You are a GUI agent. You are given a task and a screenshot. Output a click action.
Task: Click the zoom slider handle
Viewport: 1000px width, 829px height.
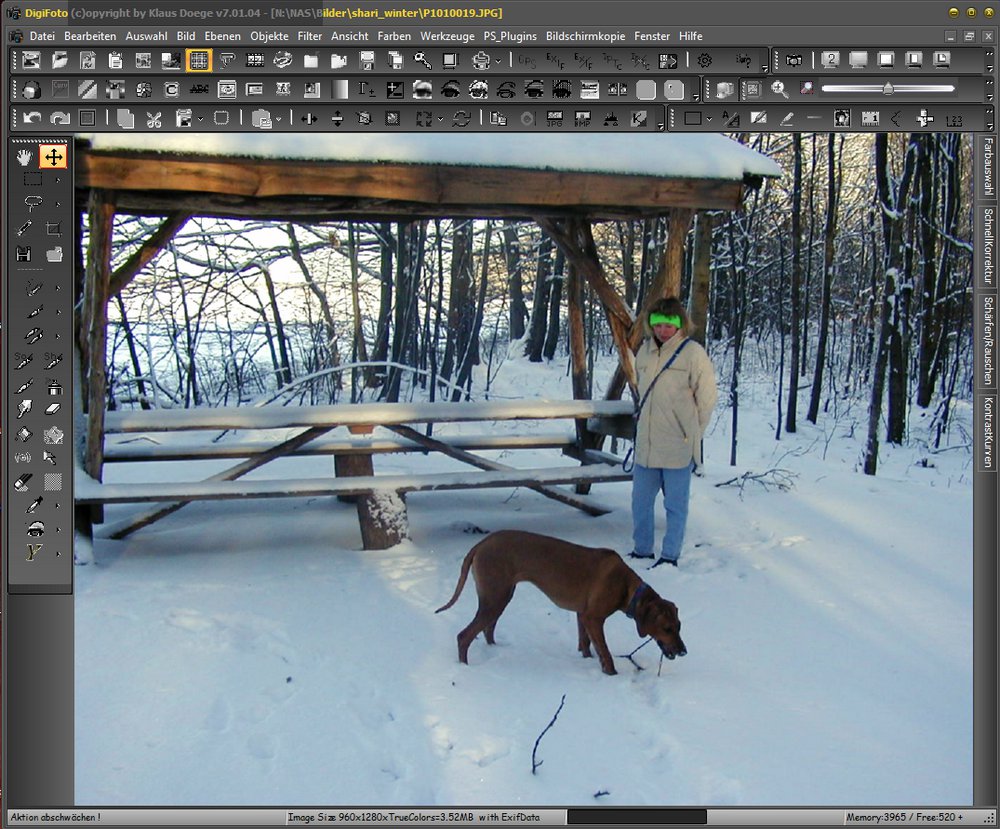pyautogui.click(x=888, y=89)
